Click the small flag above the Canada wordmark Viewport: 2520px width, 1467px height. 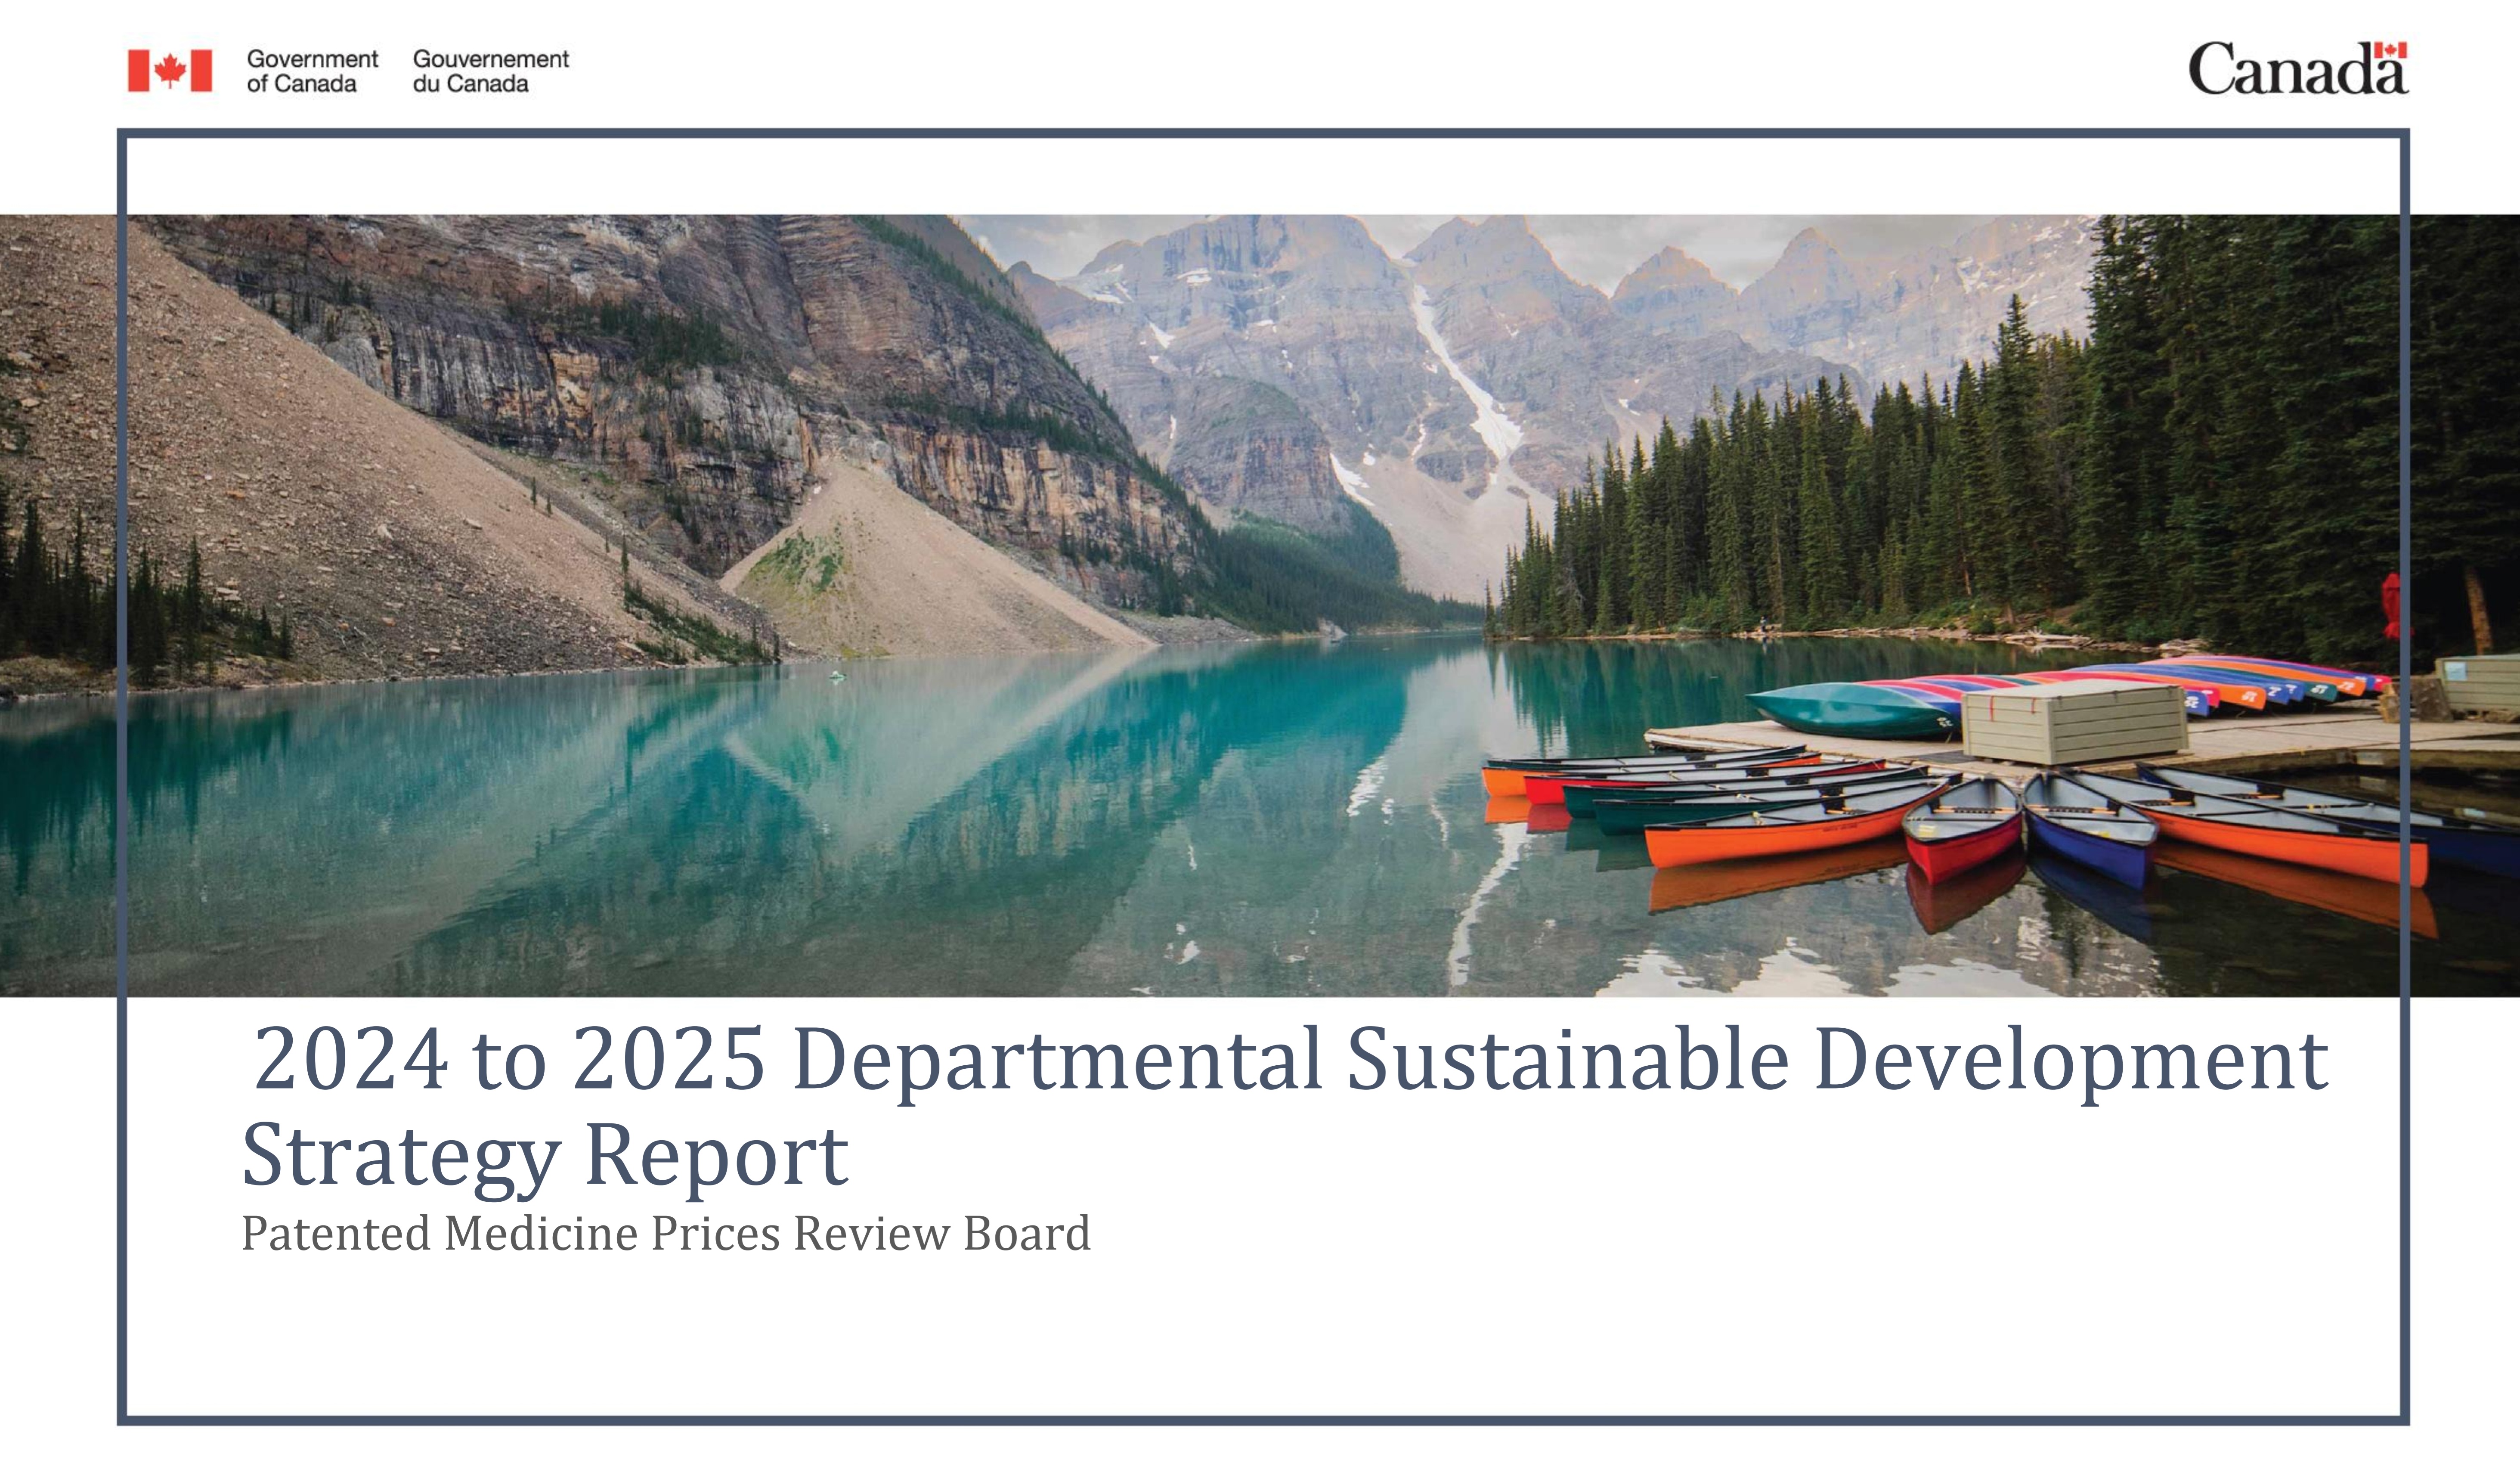click(2390, 50)
